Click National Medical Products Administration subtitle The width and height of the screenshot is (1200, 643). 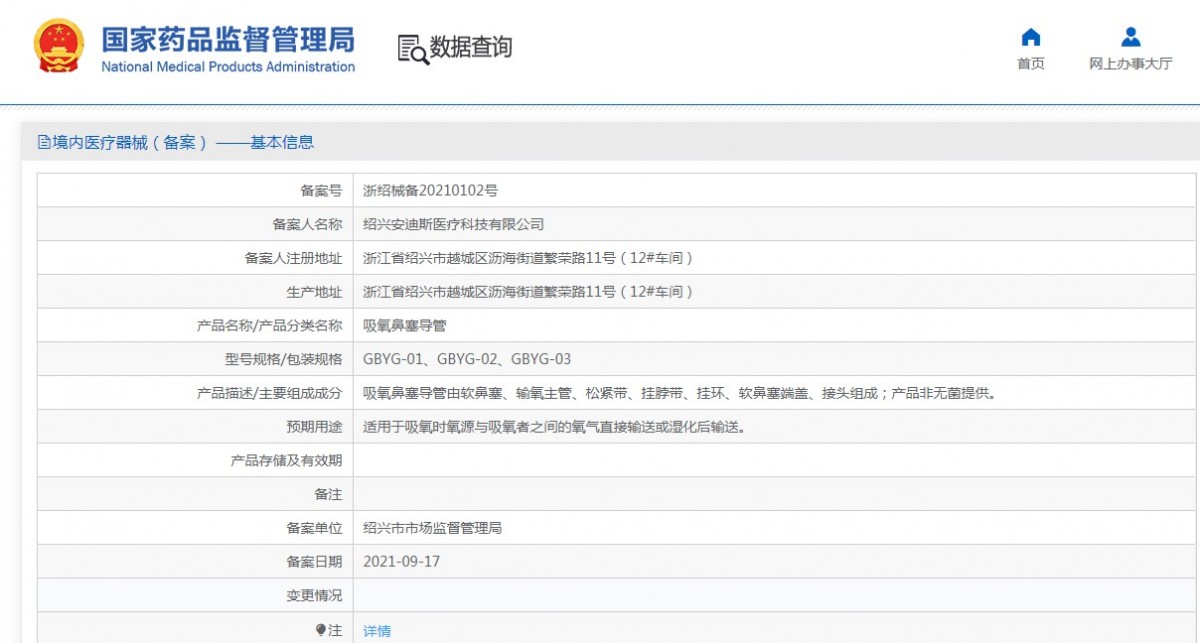coord(228,67)
